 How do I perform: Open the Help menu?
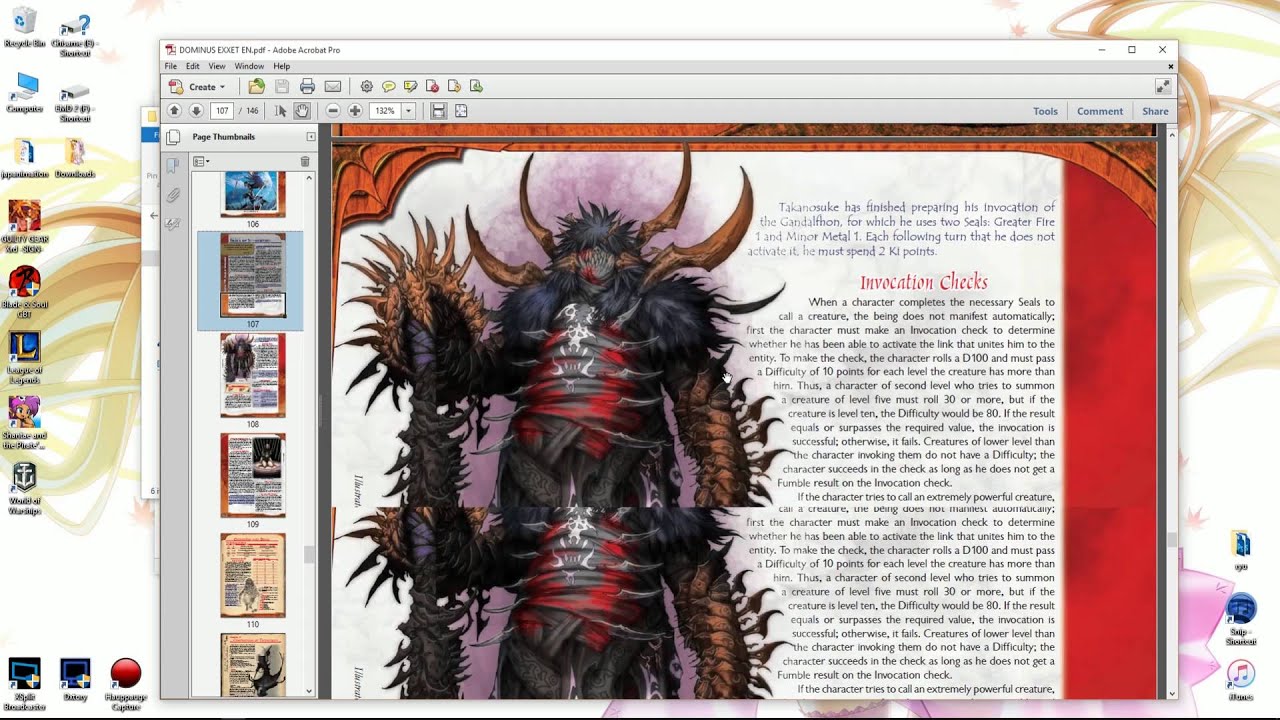click(281, 66)
